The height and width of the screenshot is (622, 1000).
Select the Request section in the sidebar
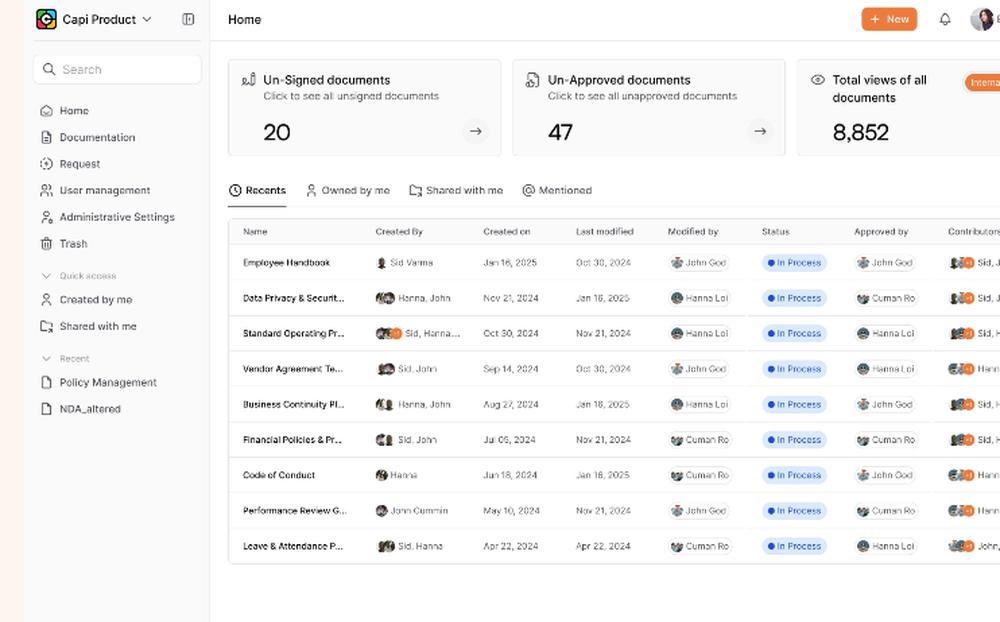click(79, 163)
